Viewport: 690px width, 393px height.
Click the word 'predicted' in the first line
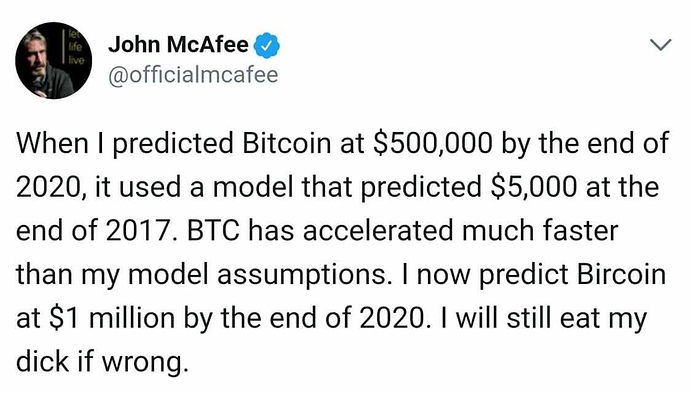(x=173, y=145)
